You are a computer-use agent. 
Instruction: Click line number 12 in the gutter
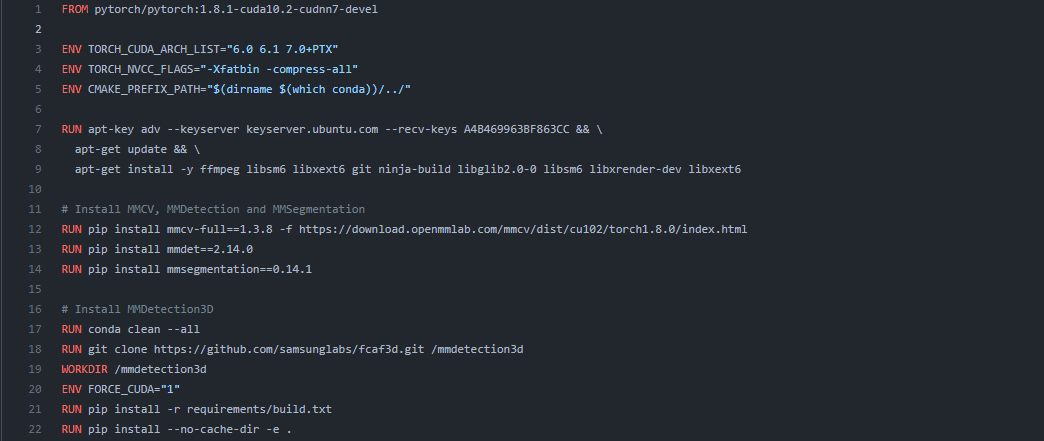35,229
